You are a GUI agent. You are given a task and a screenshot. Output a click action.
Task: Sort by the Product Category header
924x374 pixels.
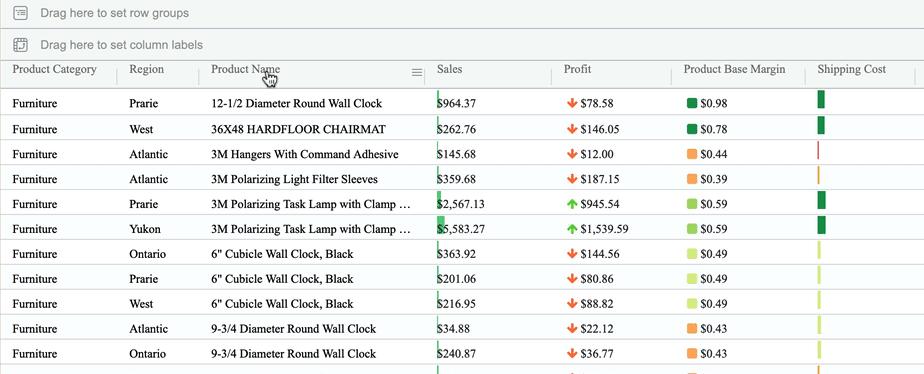[54, 69]
